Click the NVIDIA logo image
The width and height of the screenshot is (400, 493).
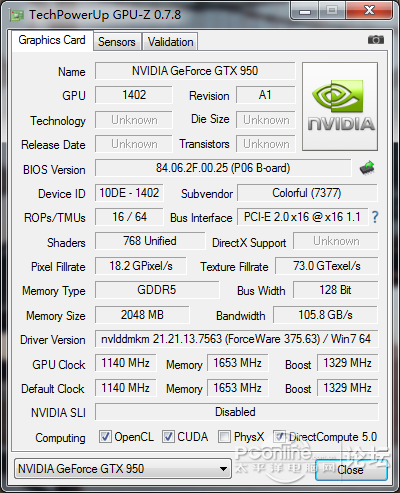pyautogui.click(x=340, y=106)
